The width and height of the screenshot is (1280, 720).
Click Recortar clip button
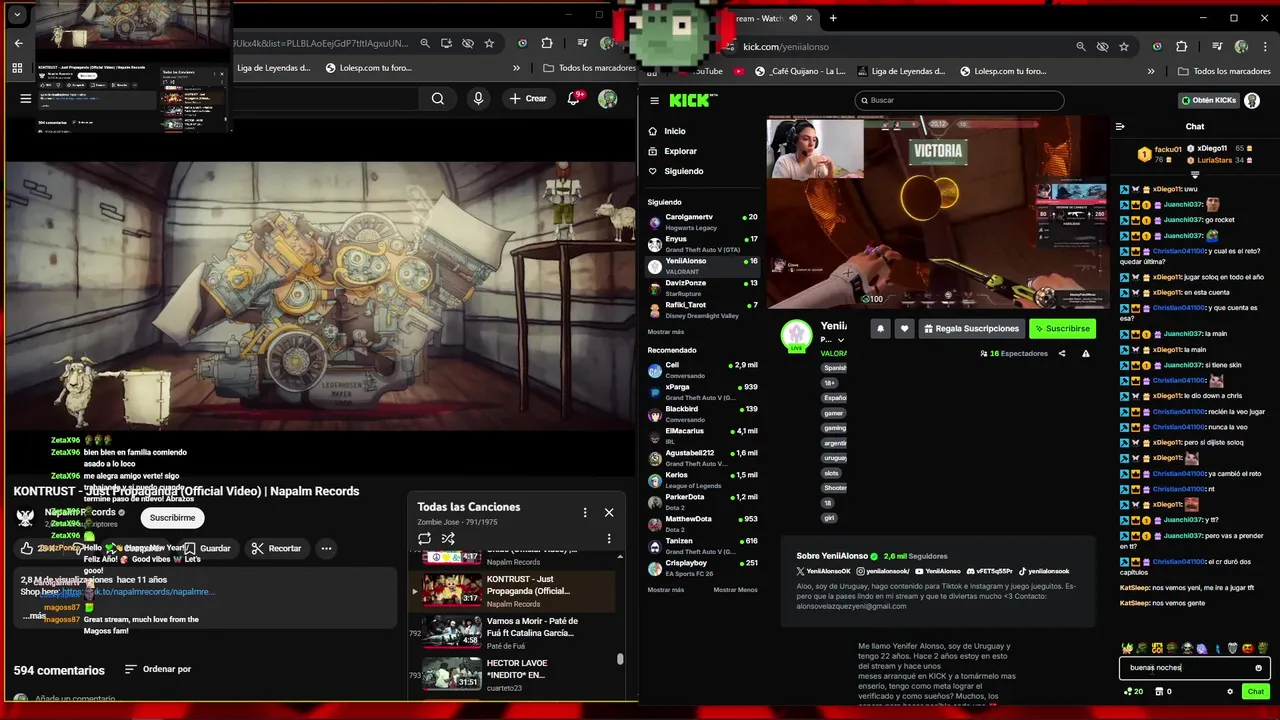click(x=276, y=548)
